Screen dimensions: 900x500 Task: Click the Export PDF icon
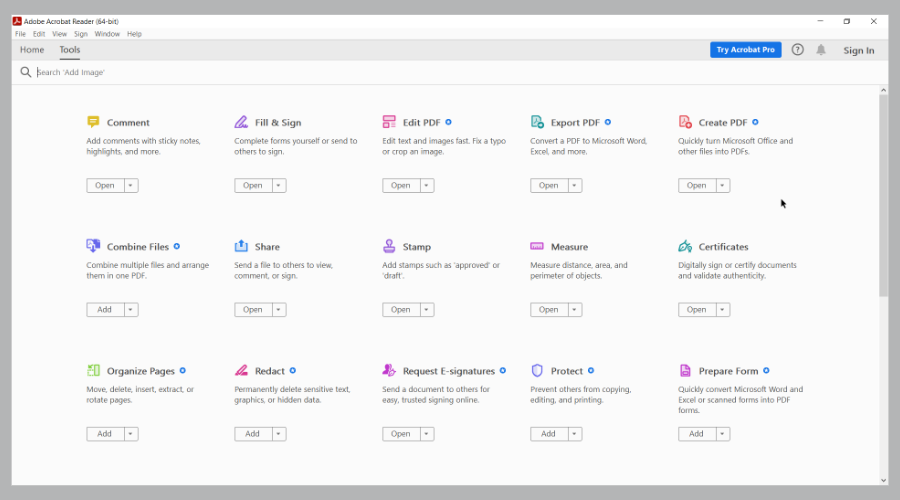click(x=537, y=122)
